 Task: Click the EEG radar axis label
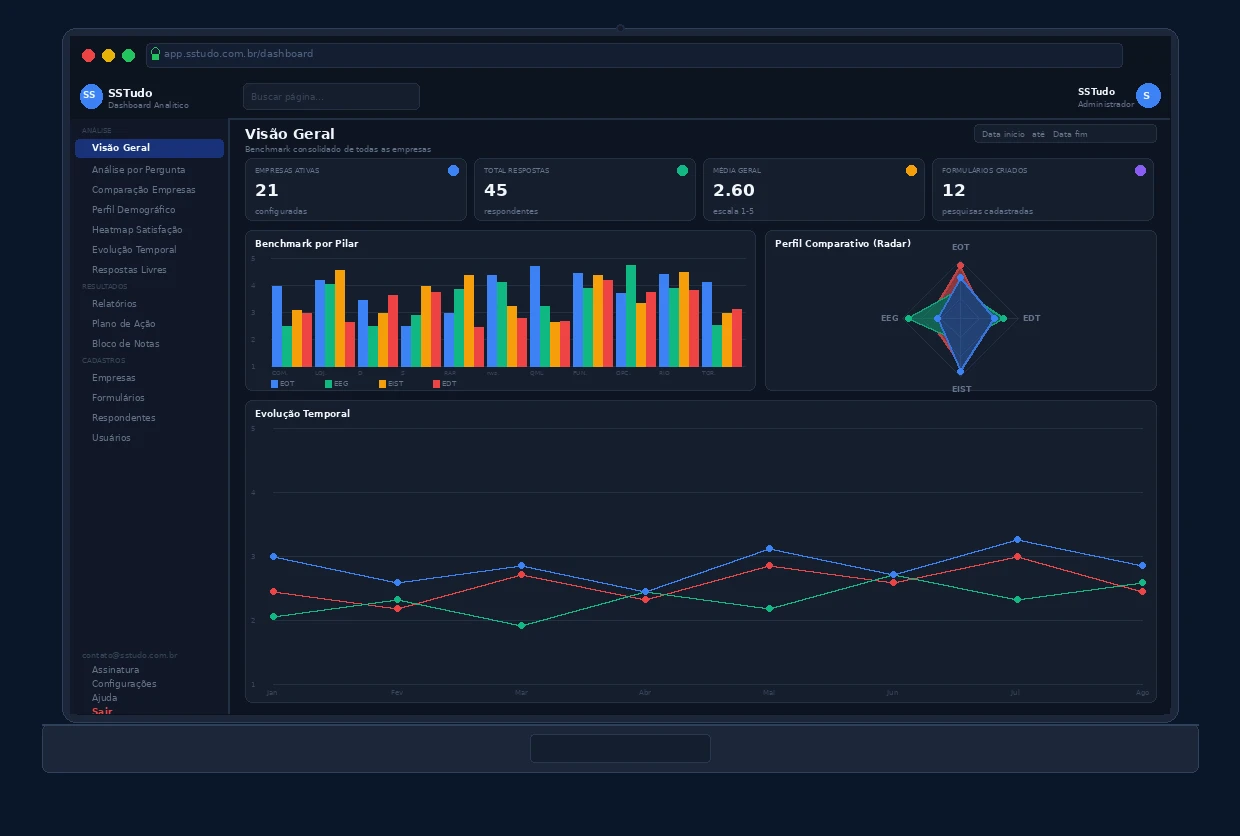coord(890,318)
